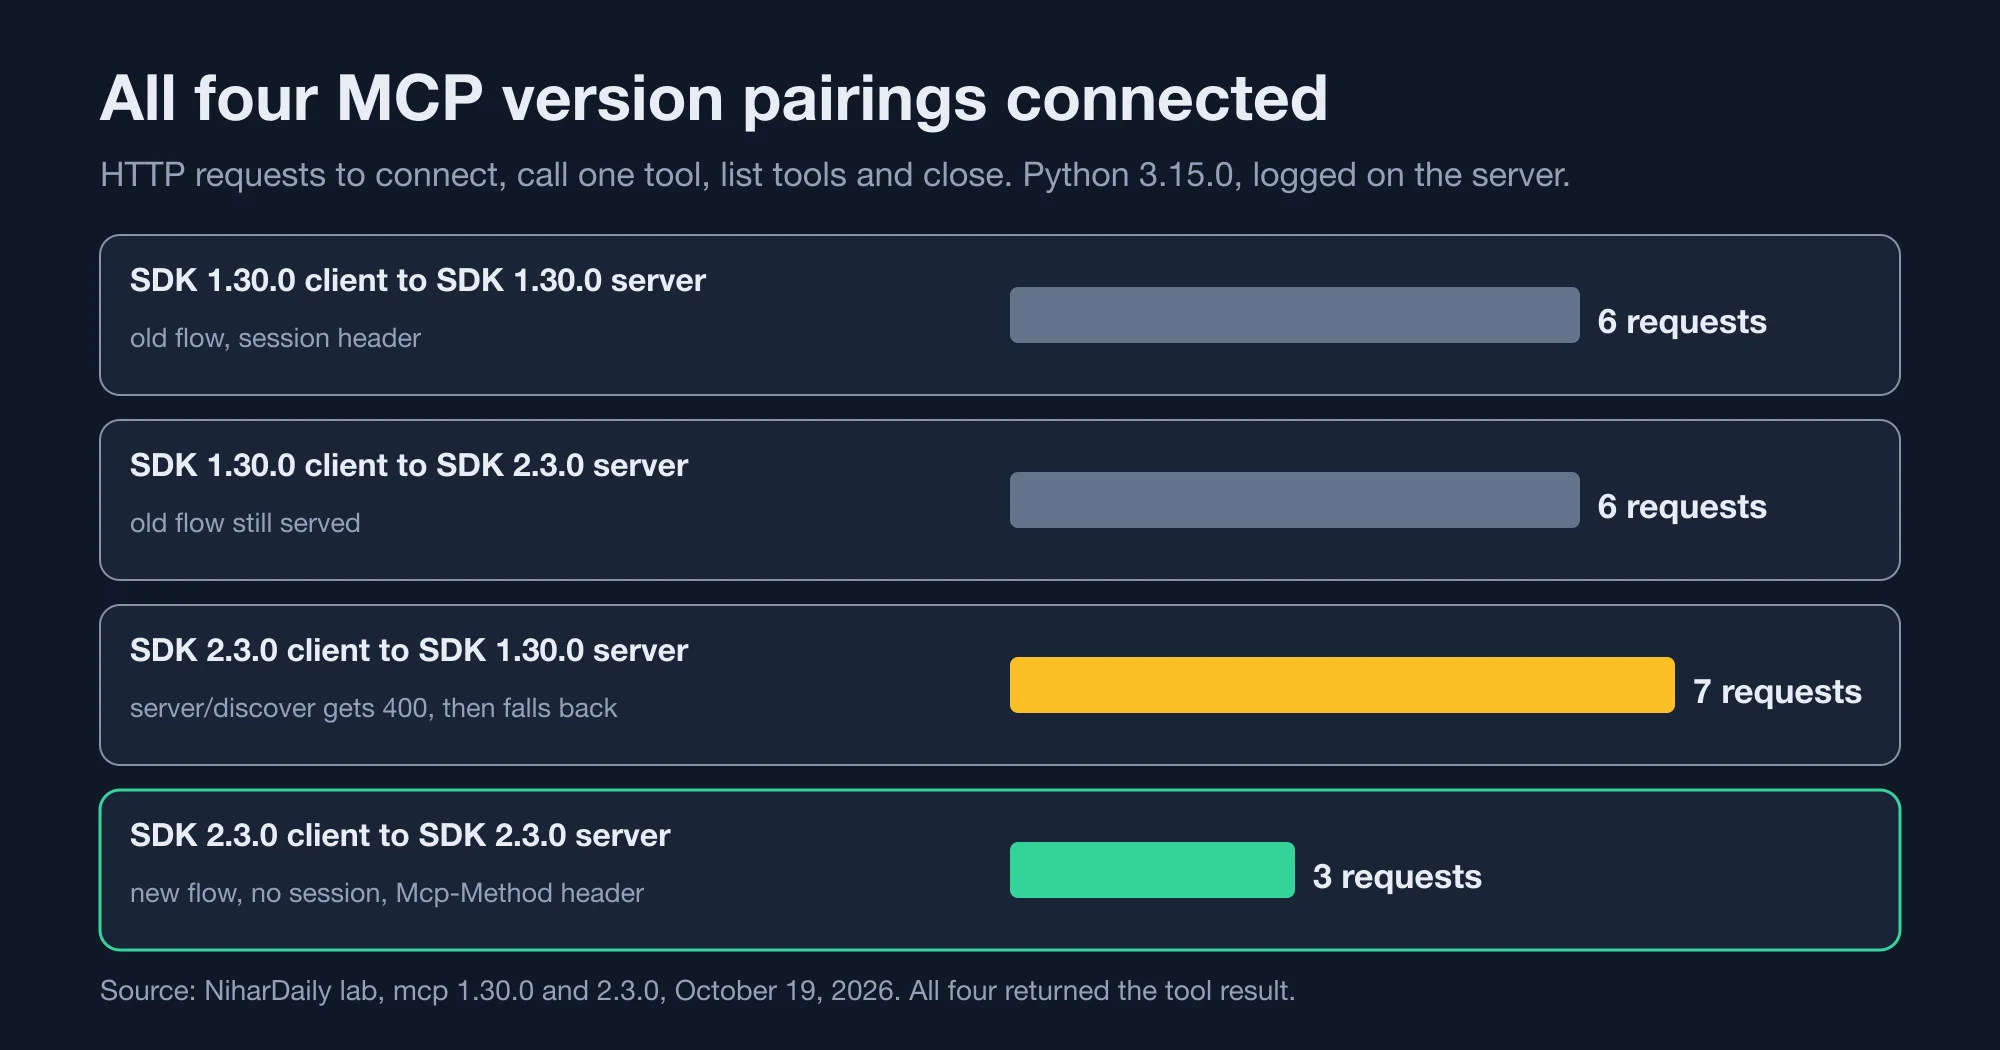Click the gray bar in the 1.30.0 to 1.30.0 row
This screenshot has width=2000, height=1050.
[1295, 315]
